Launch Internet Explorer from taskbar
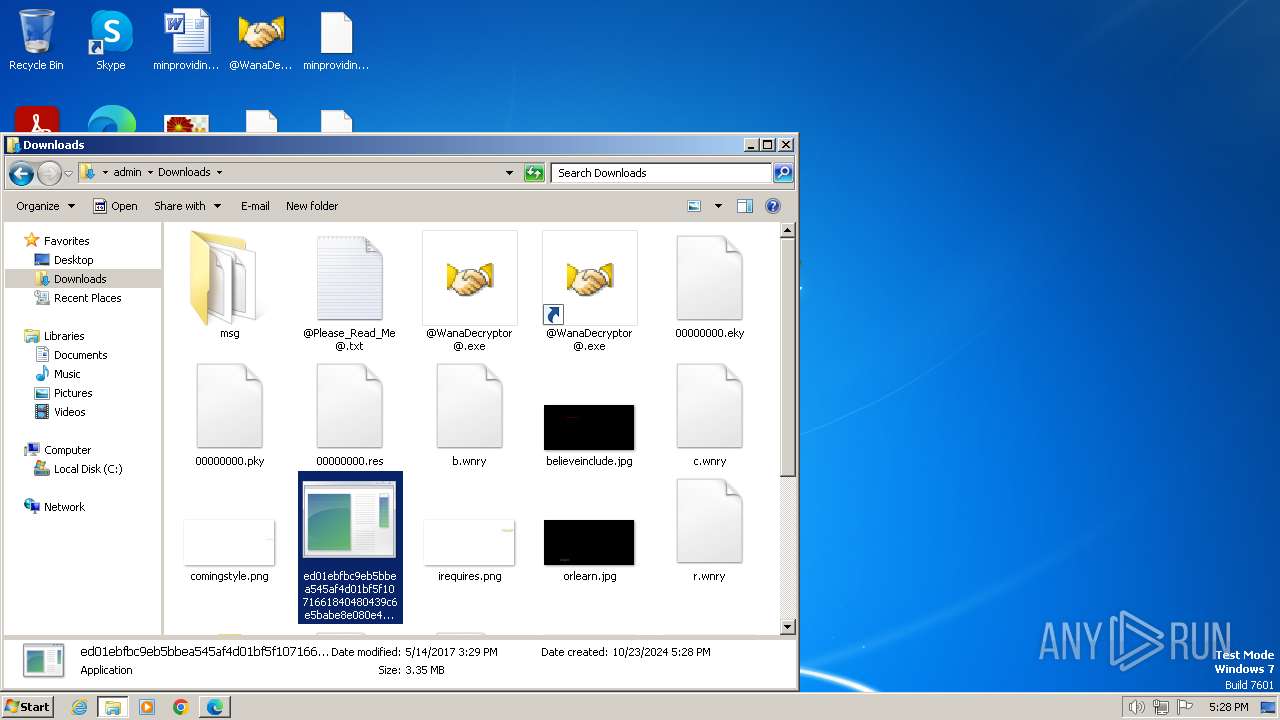The height and width of the screenshot is (720, 1280). [79, 707]
